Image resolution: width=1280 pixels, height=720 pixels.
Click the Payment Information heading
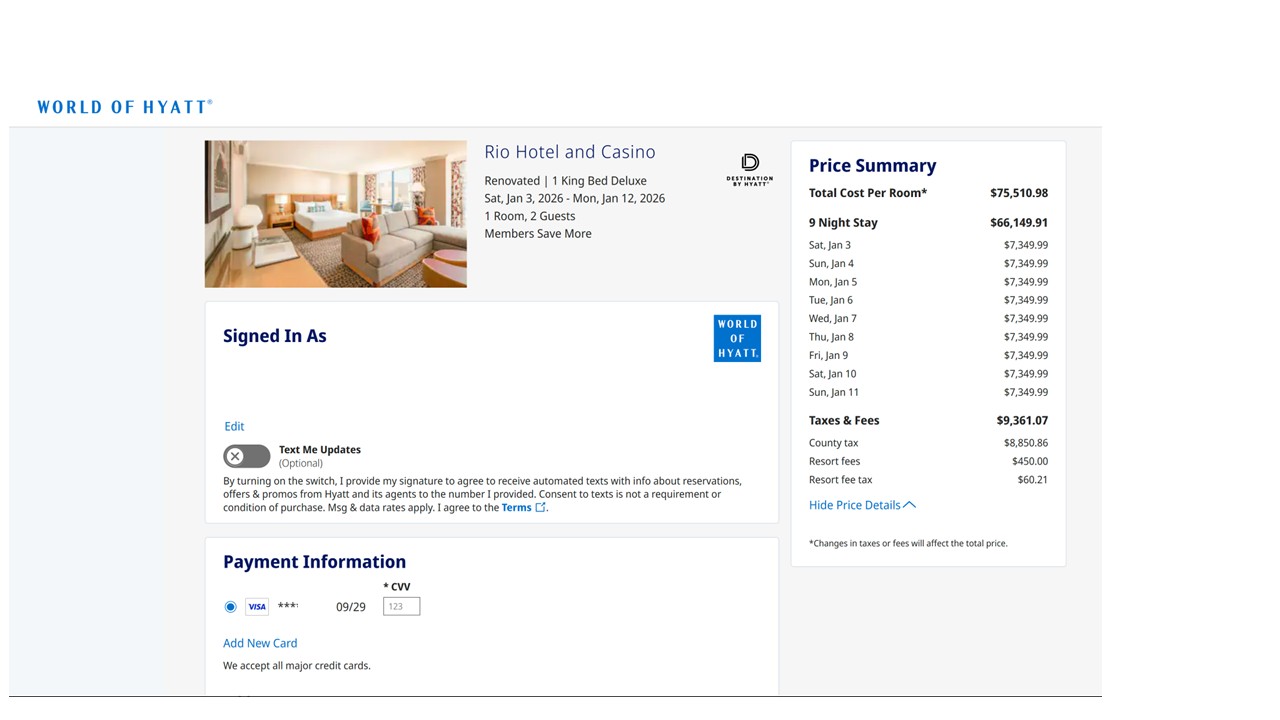314,562
